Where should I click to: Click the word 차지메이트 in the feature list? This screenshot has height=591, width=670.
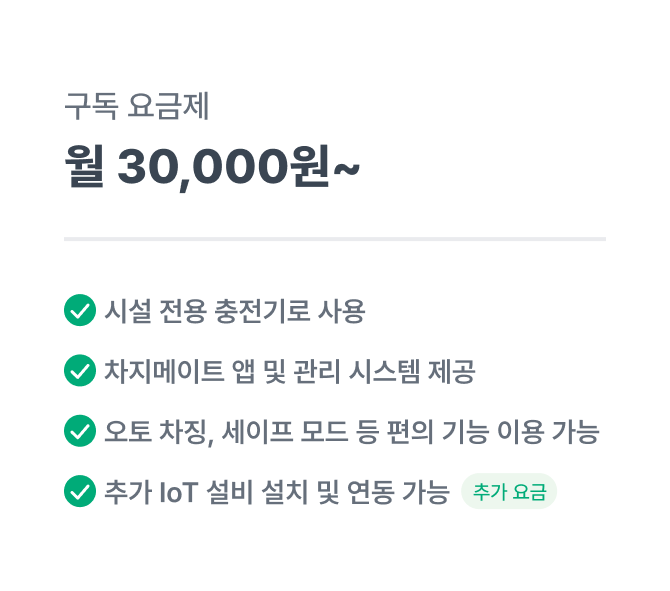[165, 371]
